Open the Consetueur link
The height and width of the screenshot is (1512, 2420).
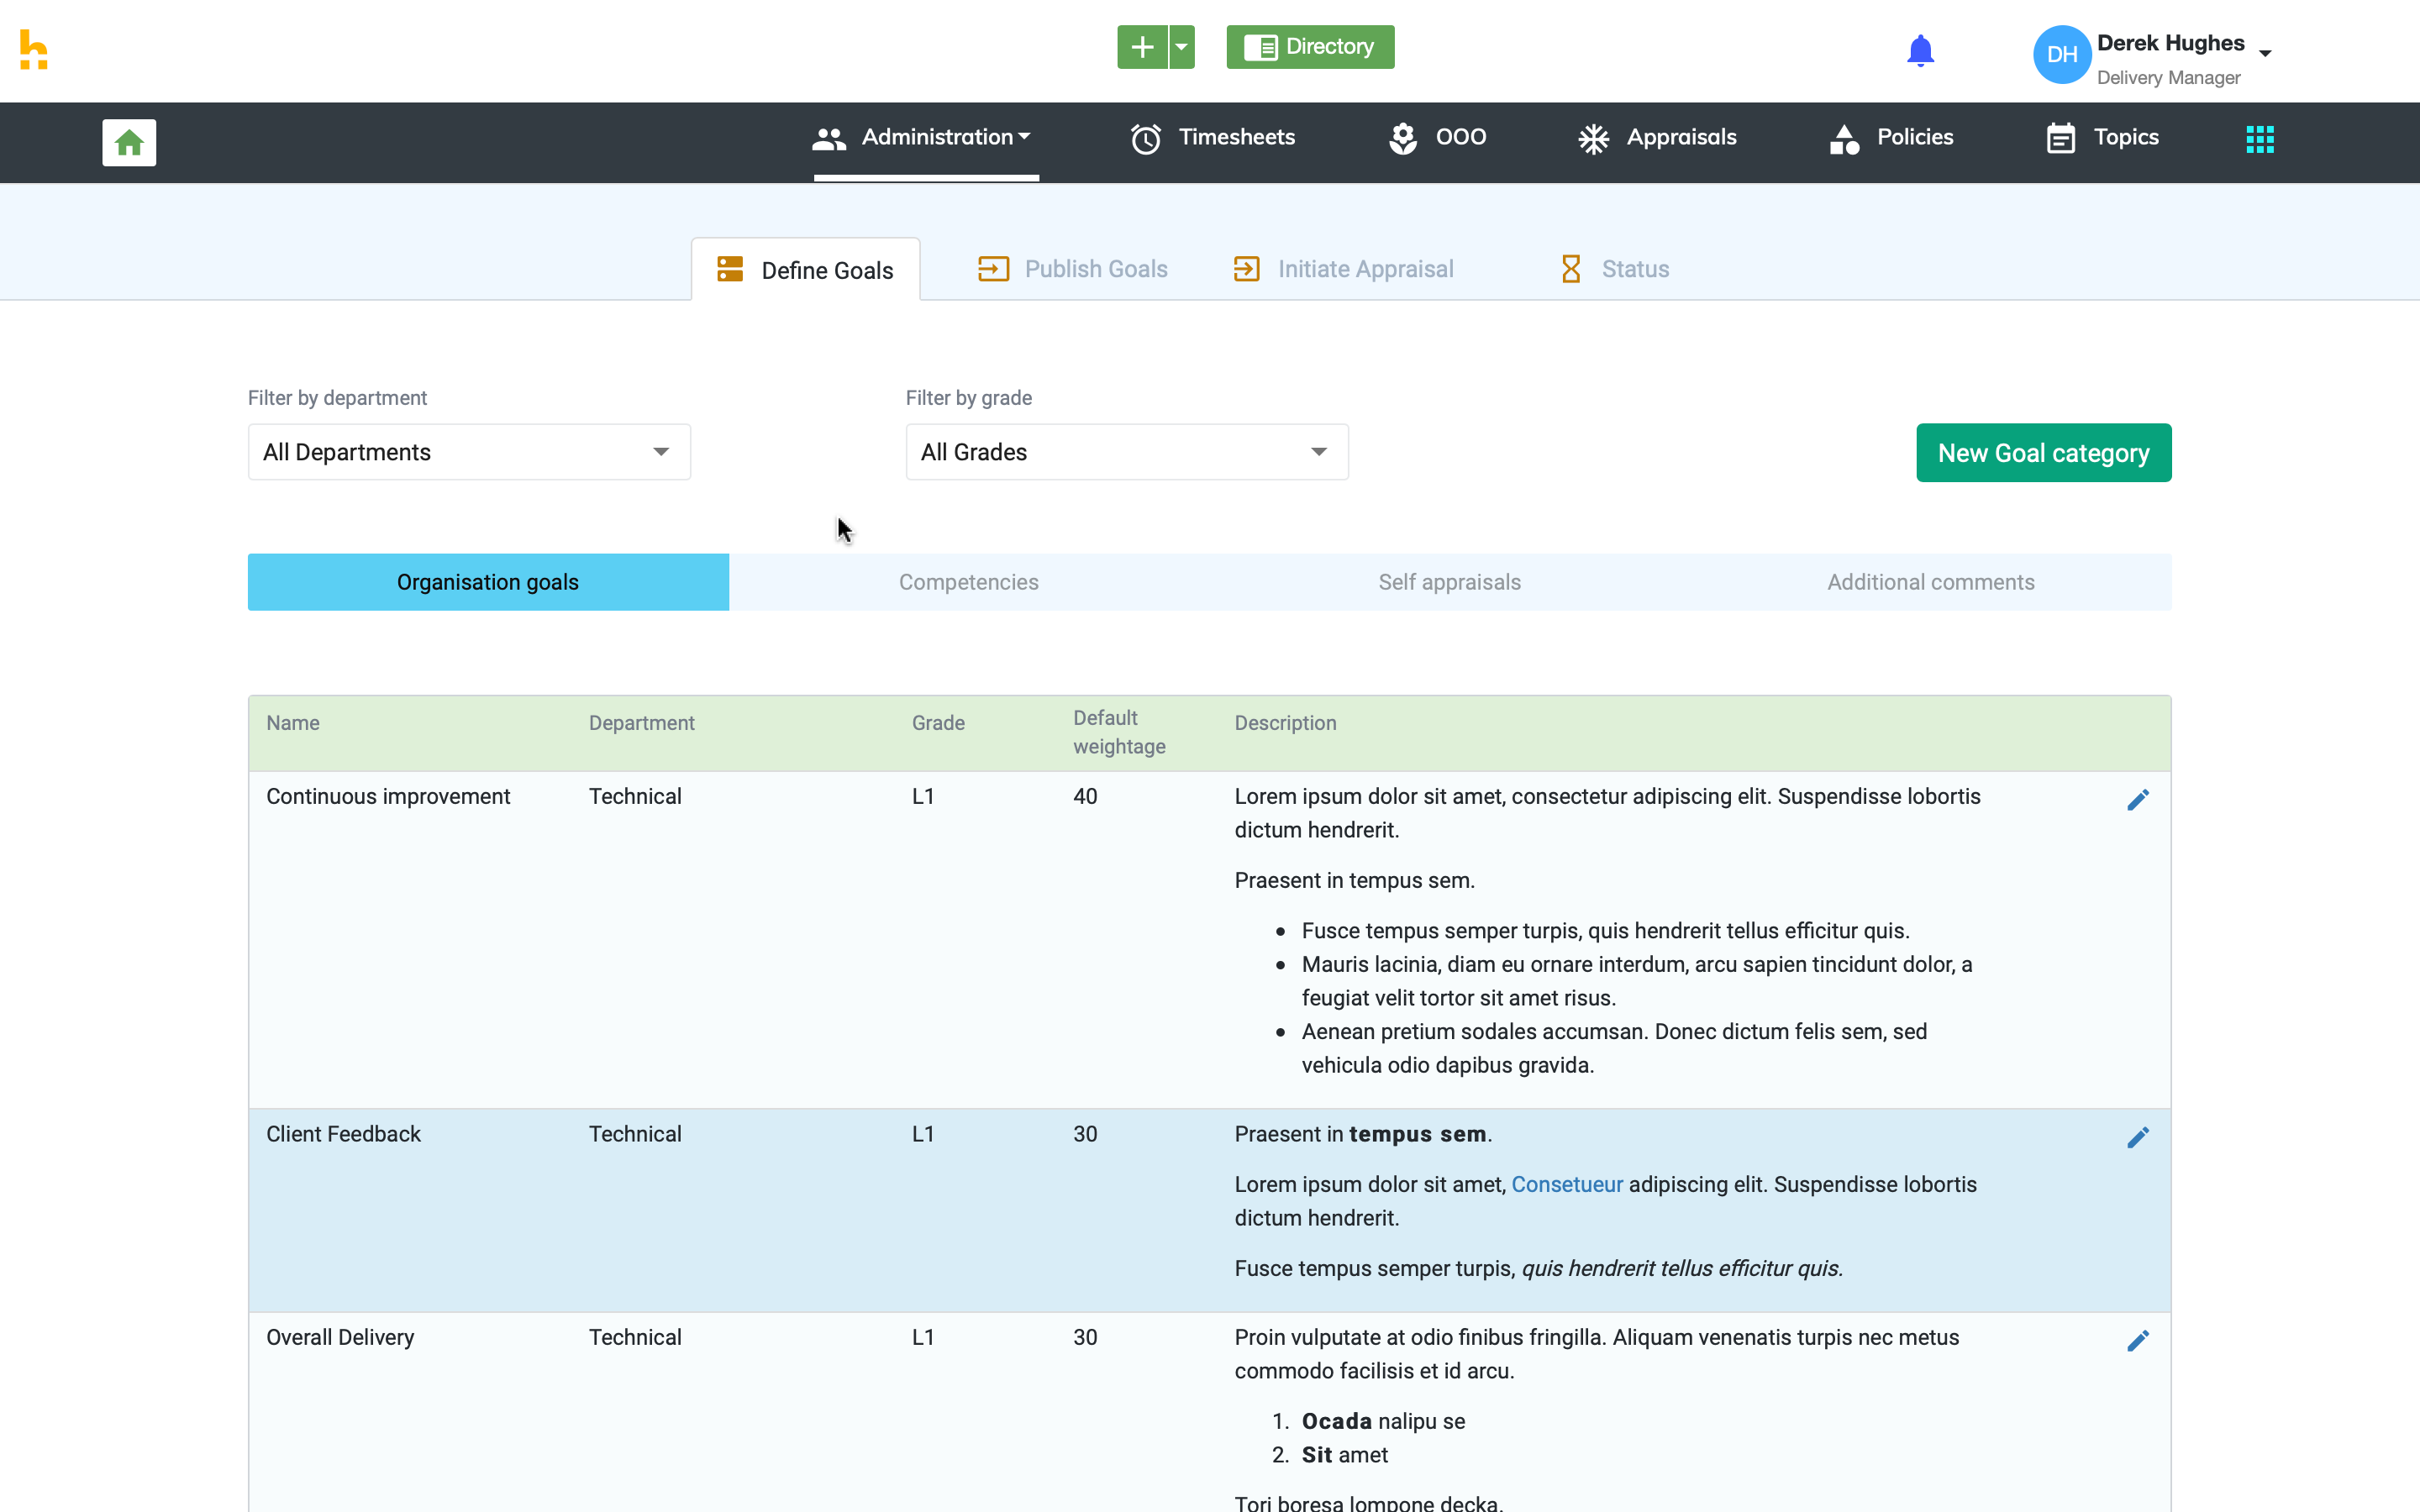click(x=1567, y=1184)
